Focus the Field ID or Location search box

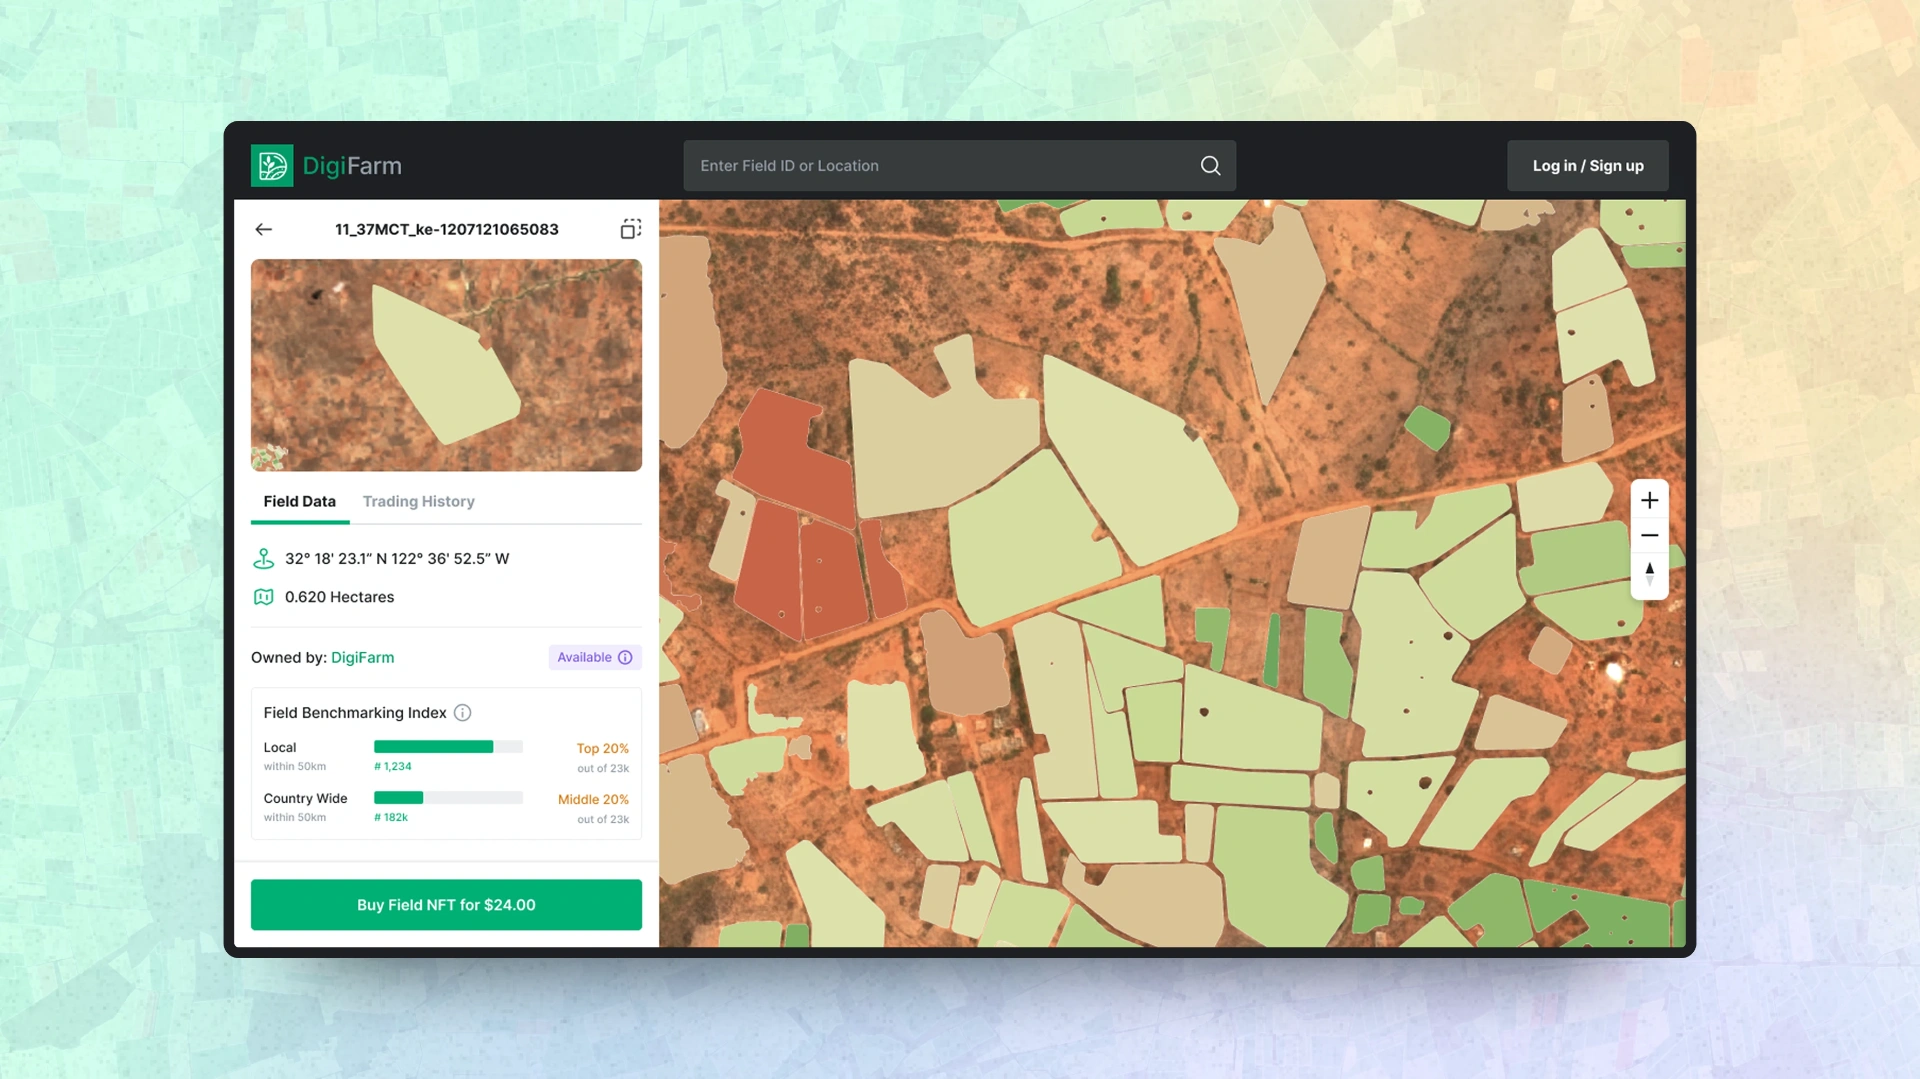point(959,166)
